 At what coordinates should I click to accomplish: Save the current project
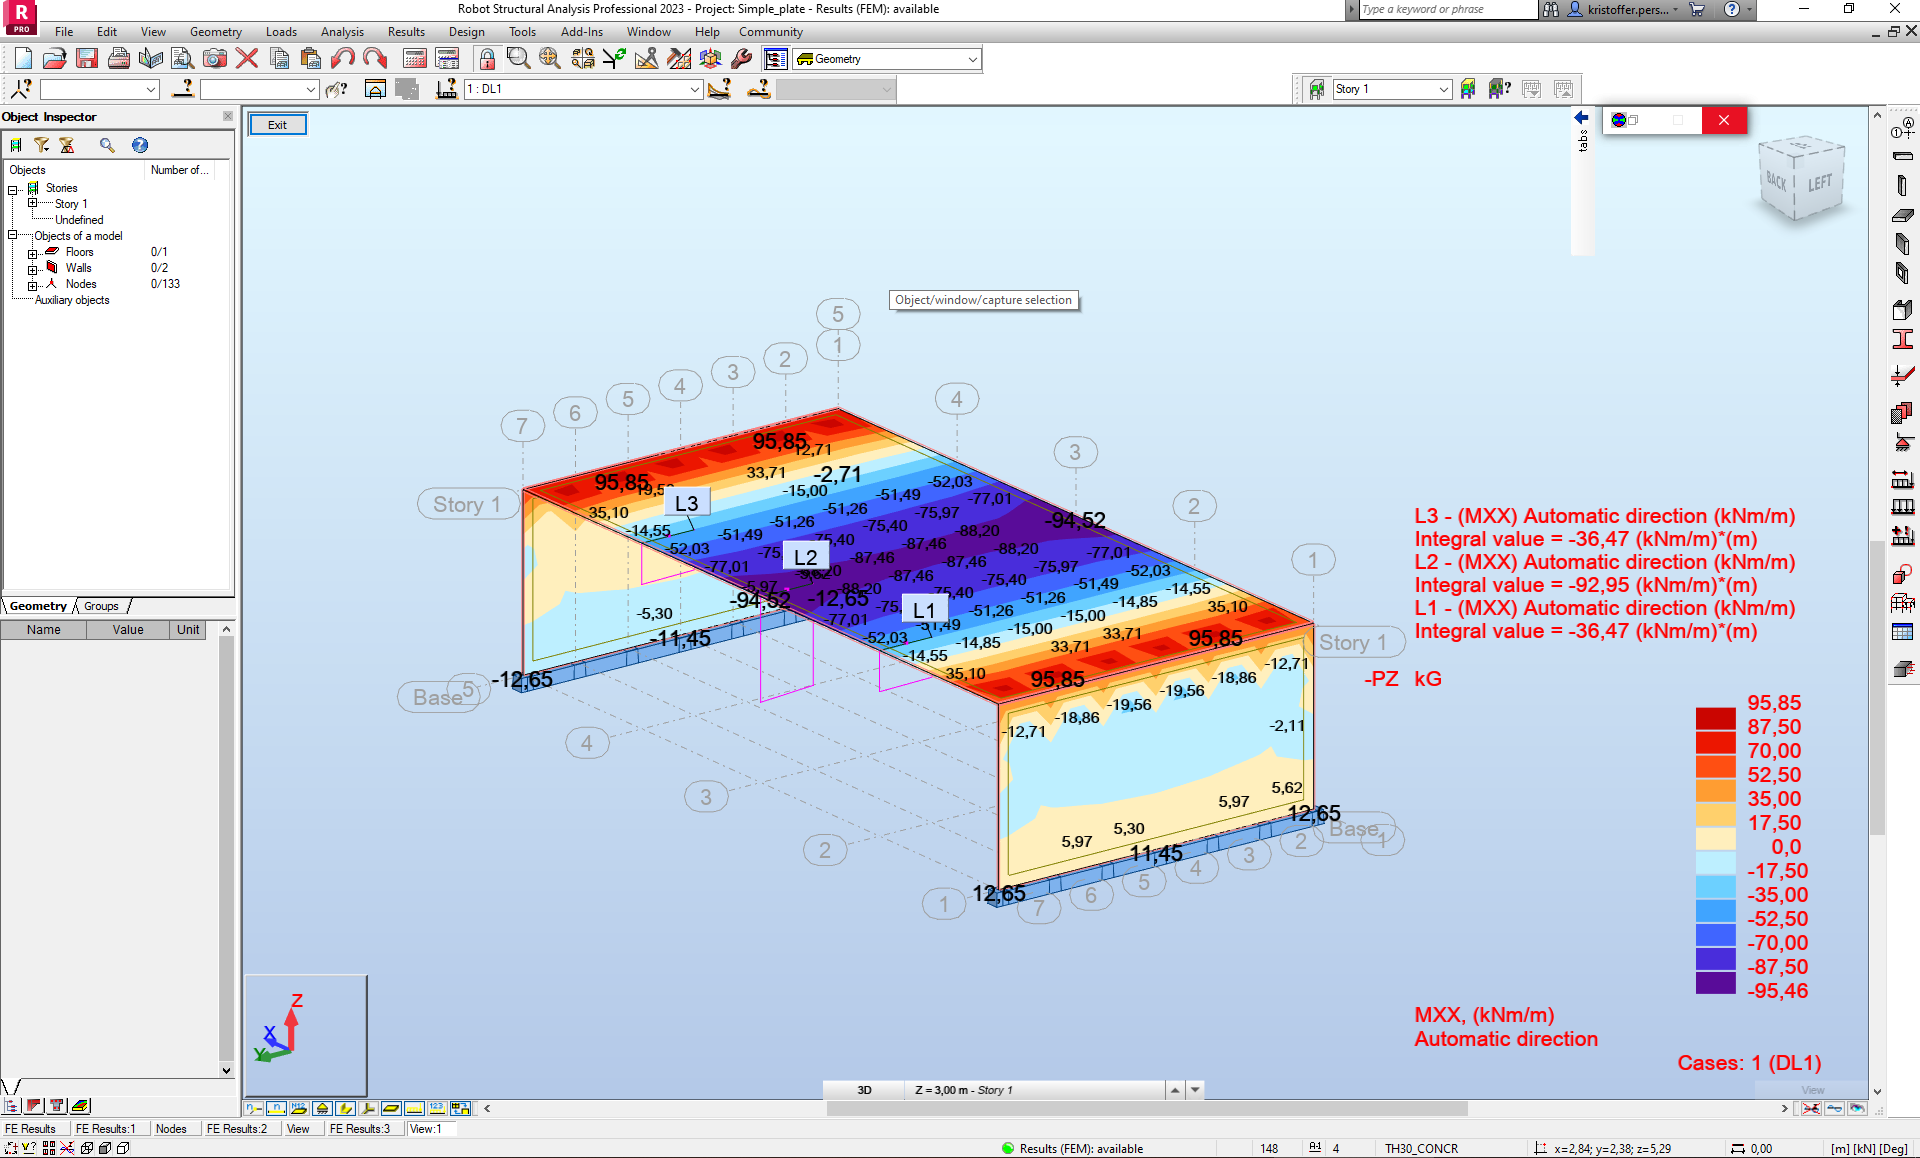tap(88, 58)
